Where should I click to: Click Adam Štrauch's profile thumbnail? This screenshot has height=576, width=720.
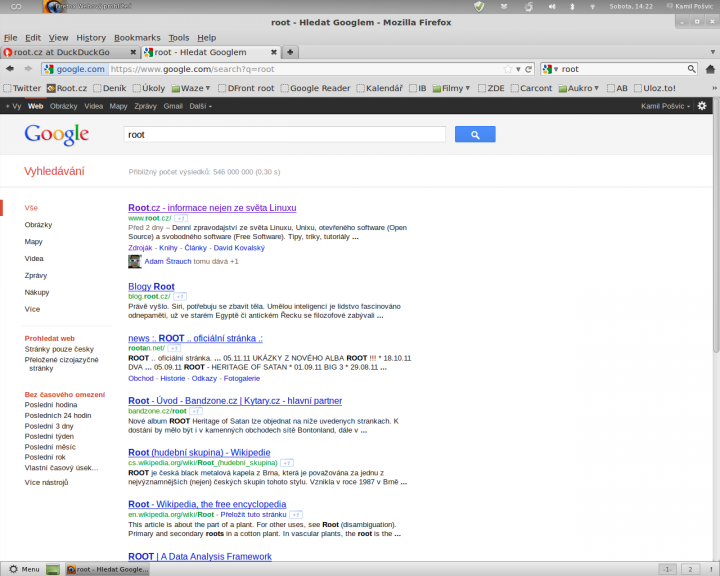(x=135, y=261)
